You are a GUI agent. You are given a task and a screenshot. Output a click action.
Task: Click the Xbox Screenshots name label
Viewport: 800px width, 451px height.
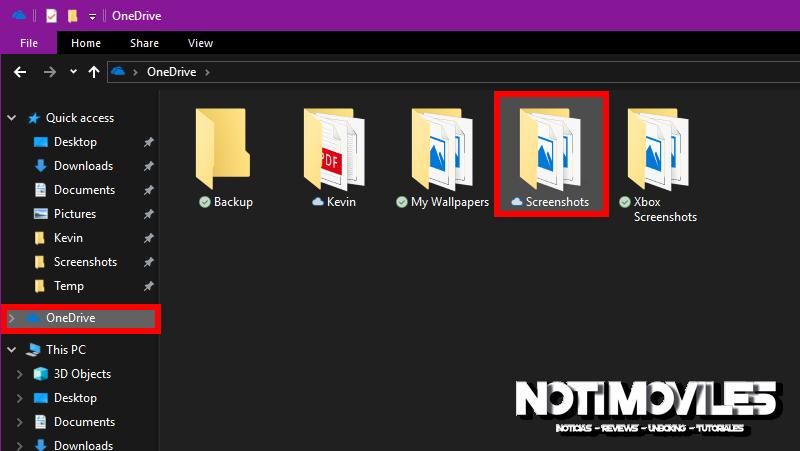[665, 209]
